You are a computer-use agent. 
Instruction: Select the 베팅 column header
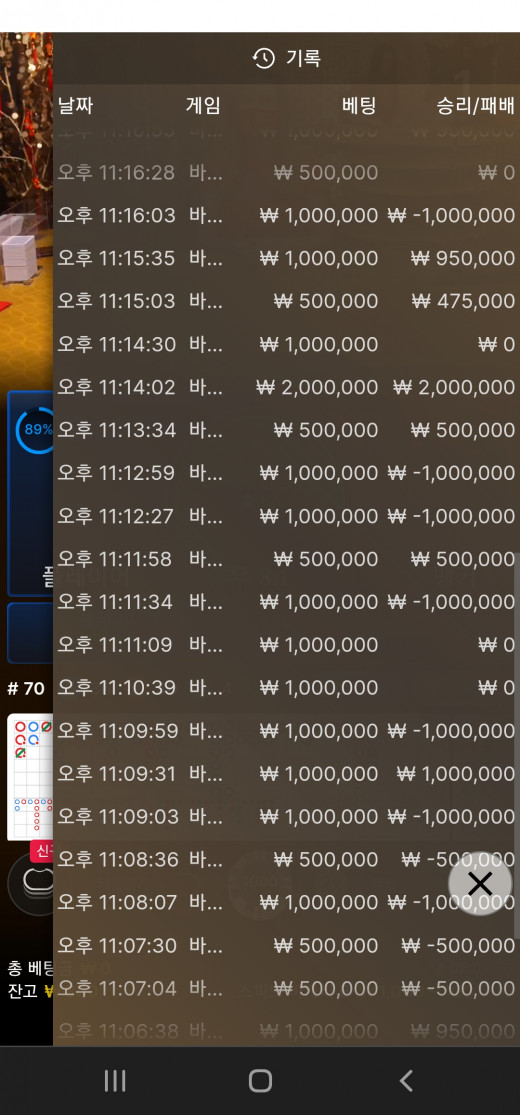coord(359,106)
